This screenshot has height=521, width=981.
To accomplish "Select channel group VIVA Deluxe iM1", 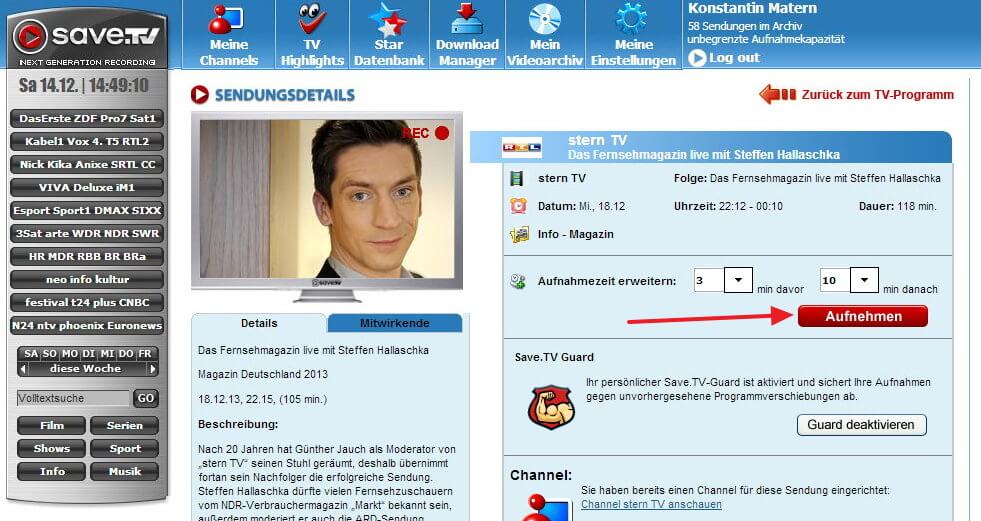I will (87, 187).
